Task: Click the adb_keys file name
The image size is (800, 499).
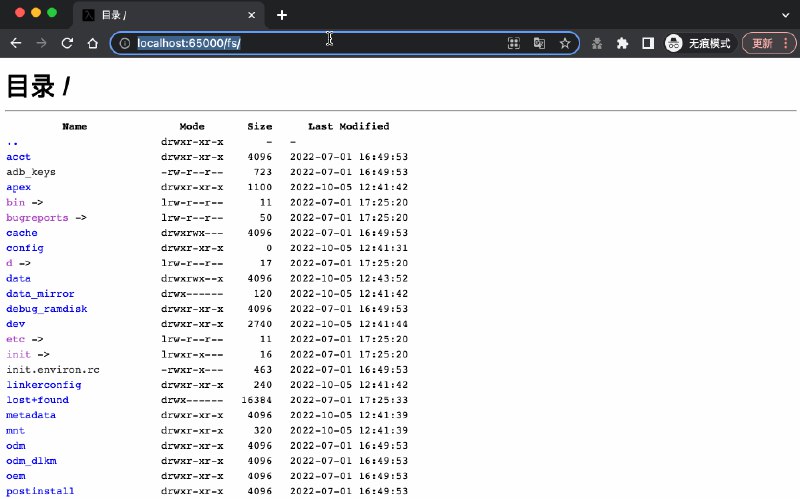Action: pyautogui.click(x=31, y=172)
